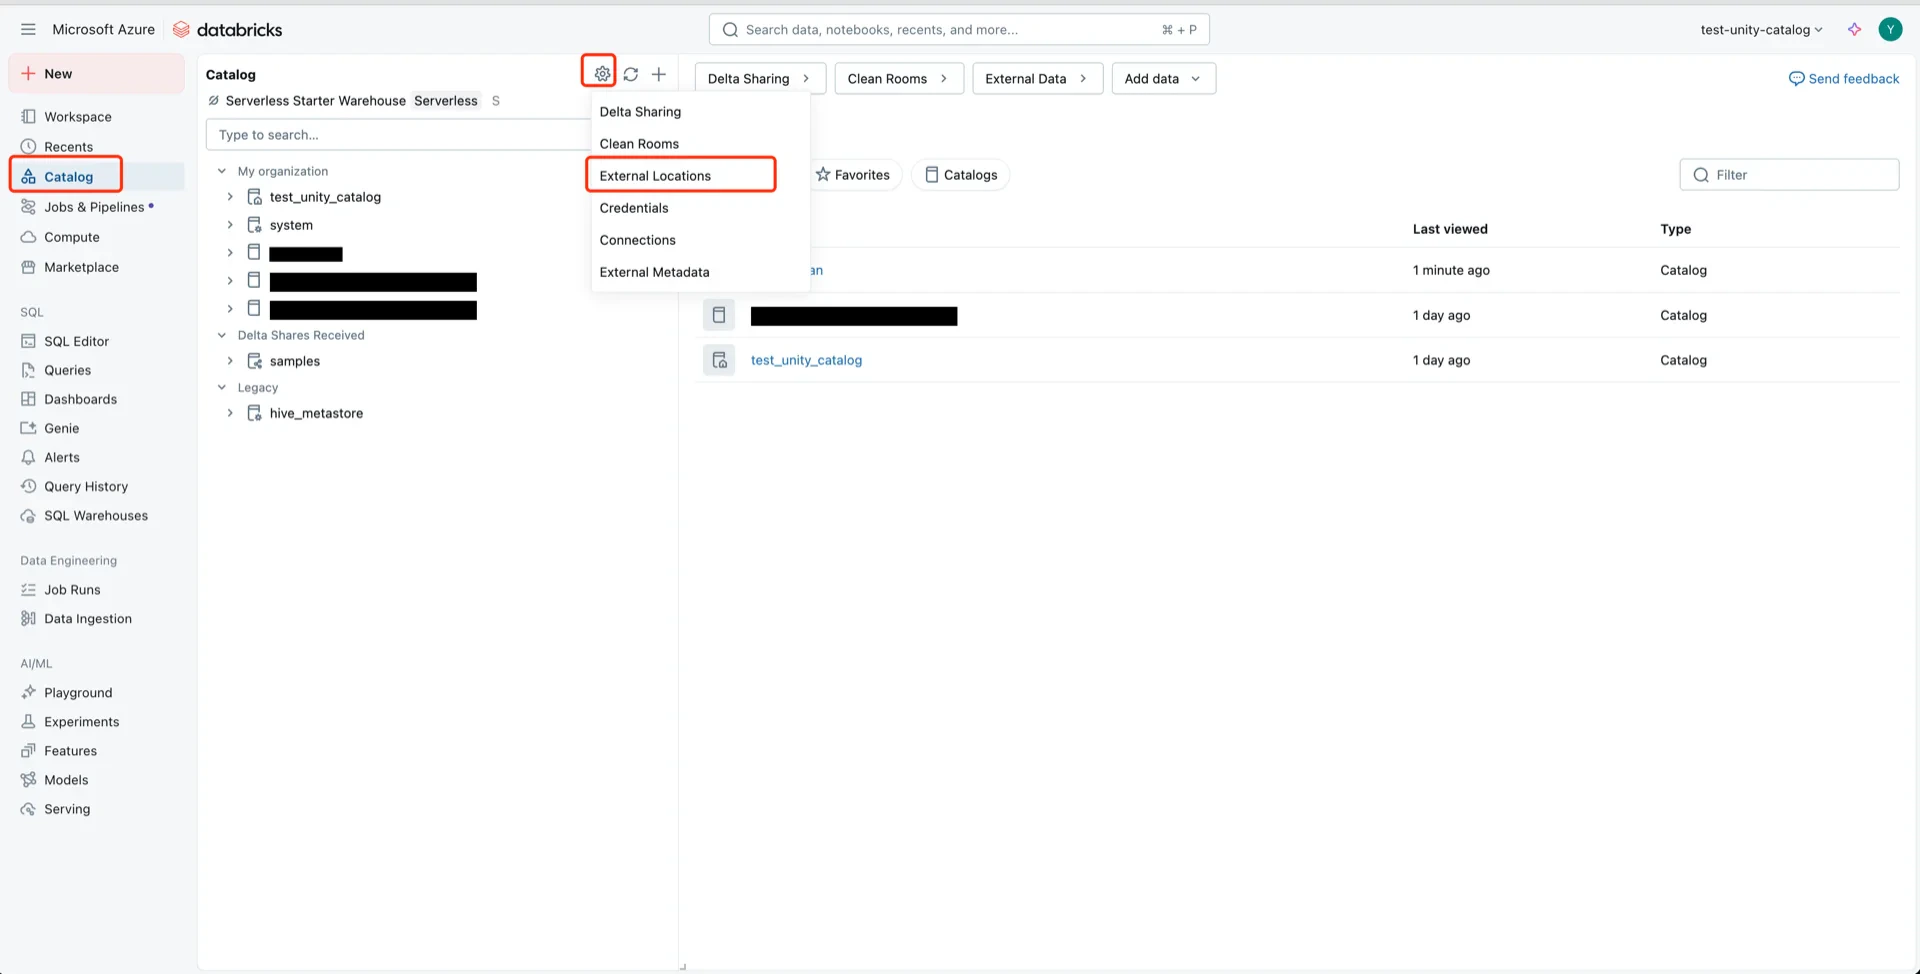Click the catalog Type to search field
The width and height of the screenshot is (1920, 974).
[x=398, y=134]
